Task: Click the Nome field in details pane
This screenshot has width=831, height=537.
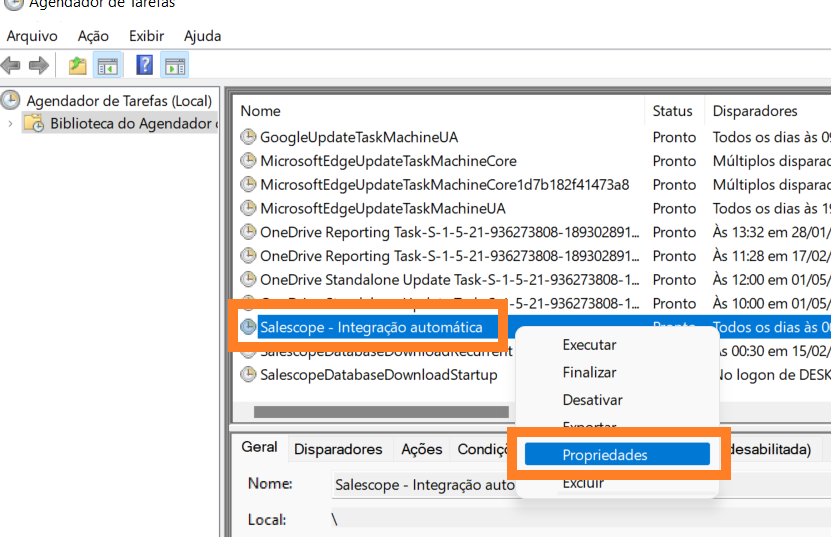Action: 423,485
